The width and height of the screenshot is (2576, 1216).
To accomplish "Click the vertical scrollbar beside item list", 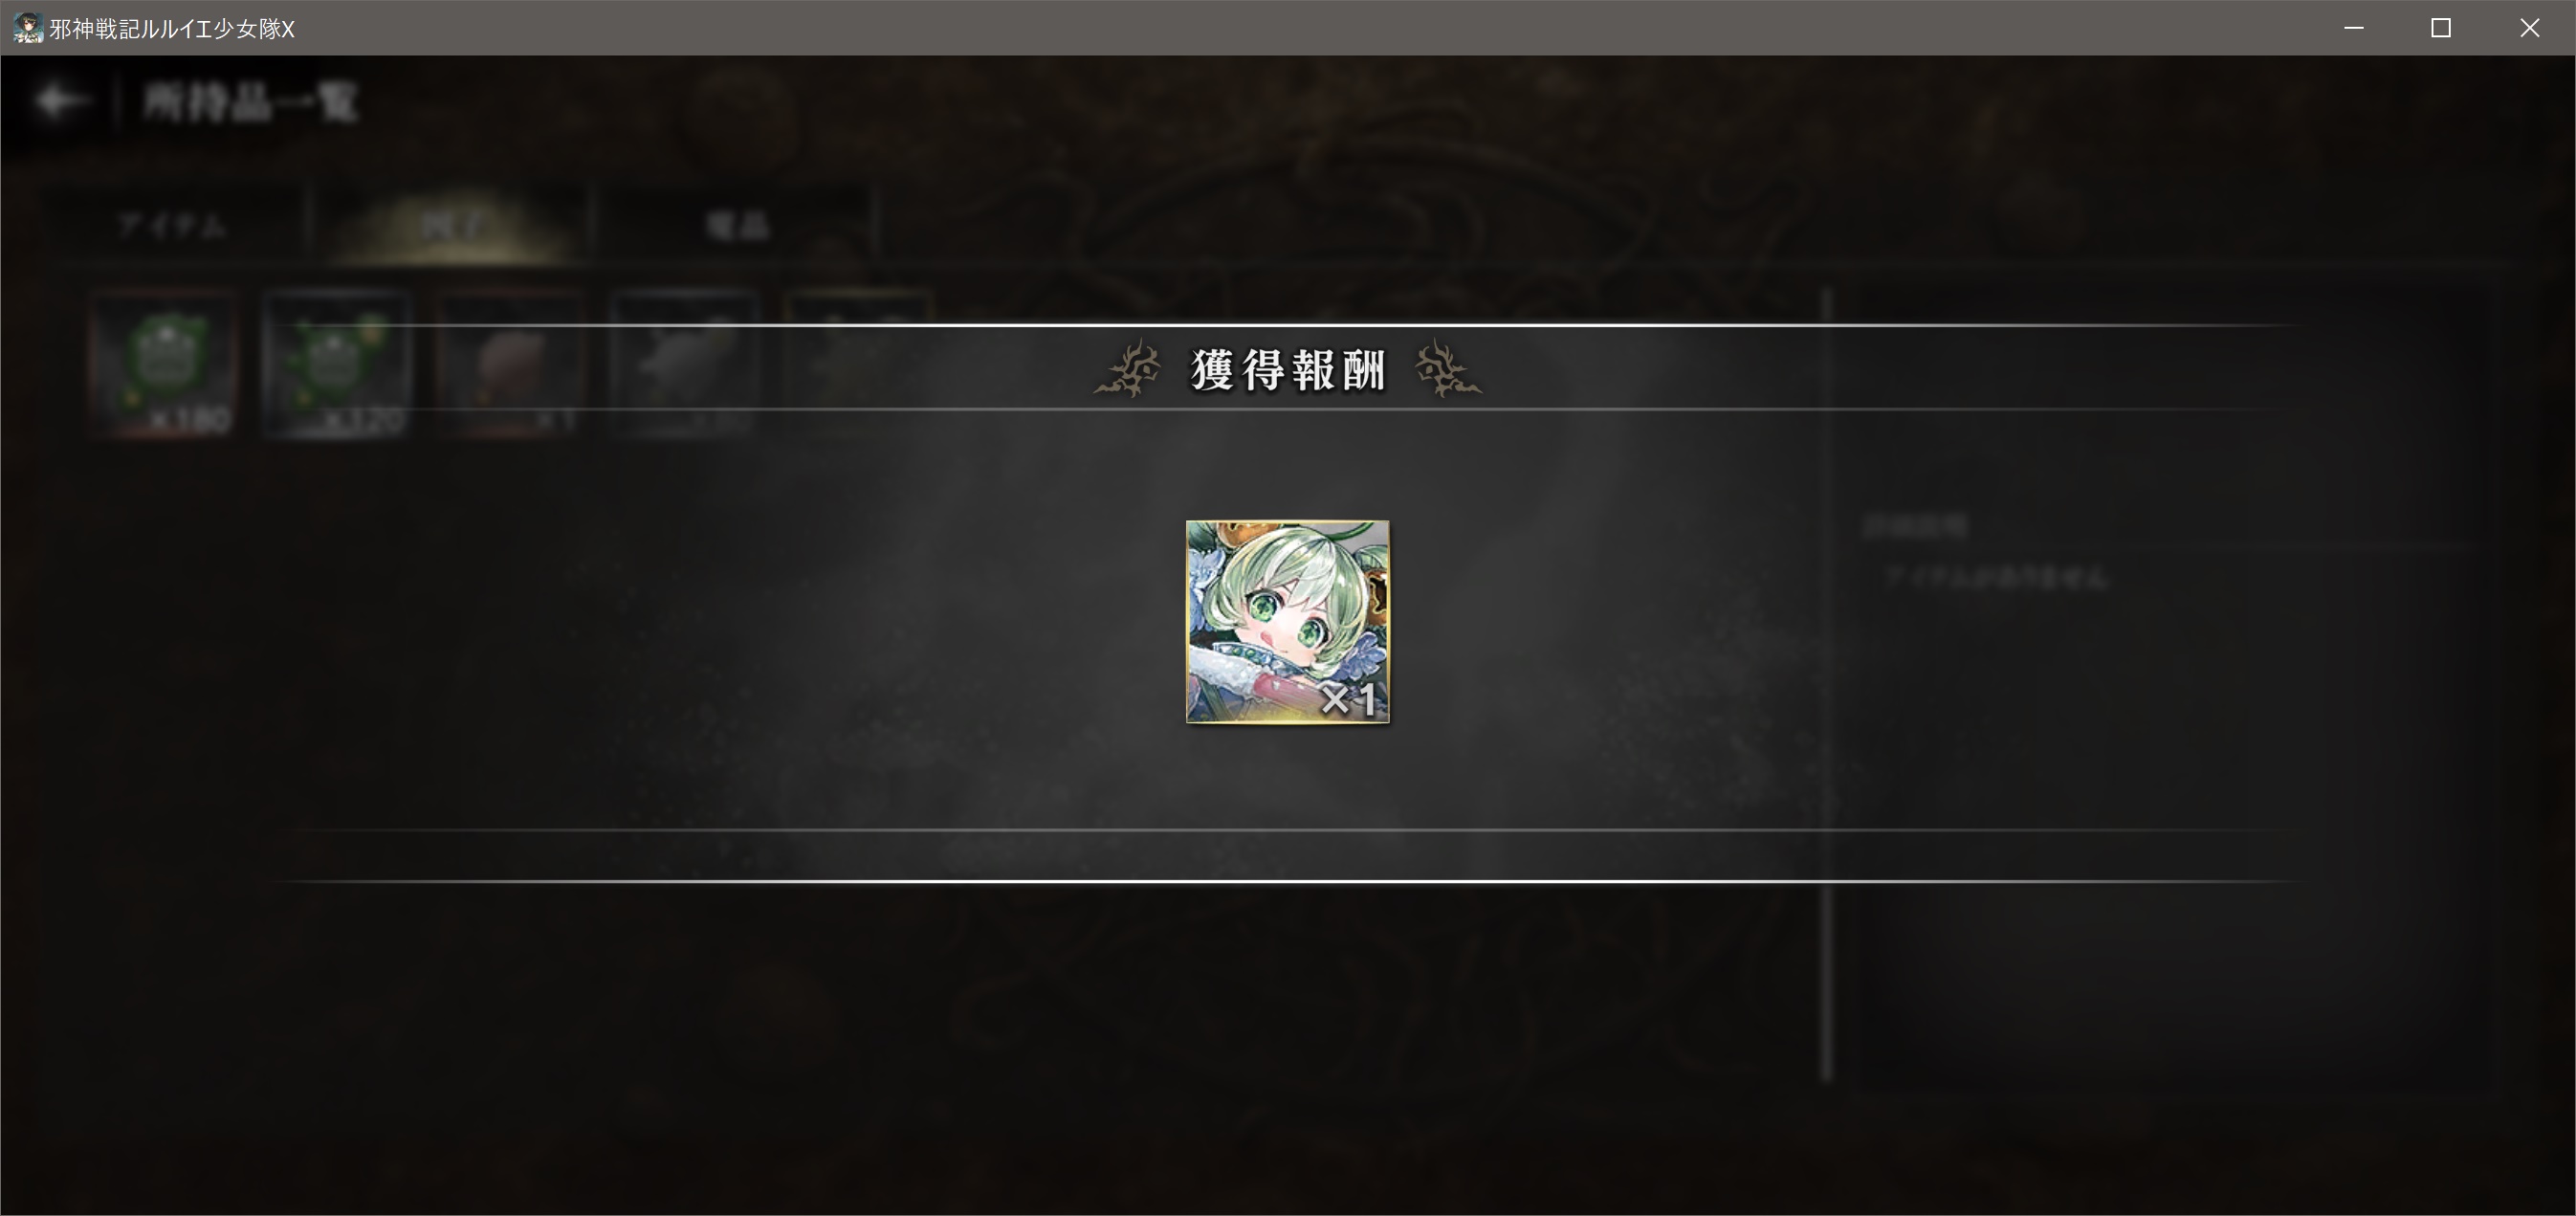I will pos(1826,685).
